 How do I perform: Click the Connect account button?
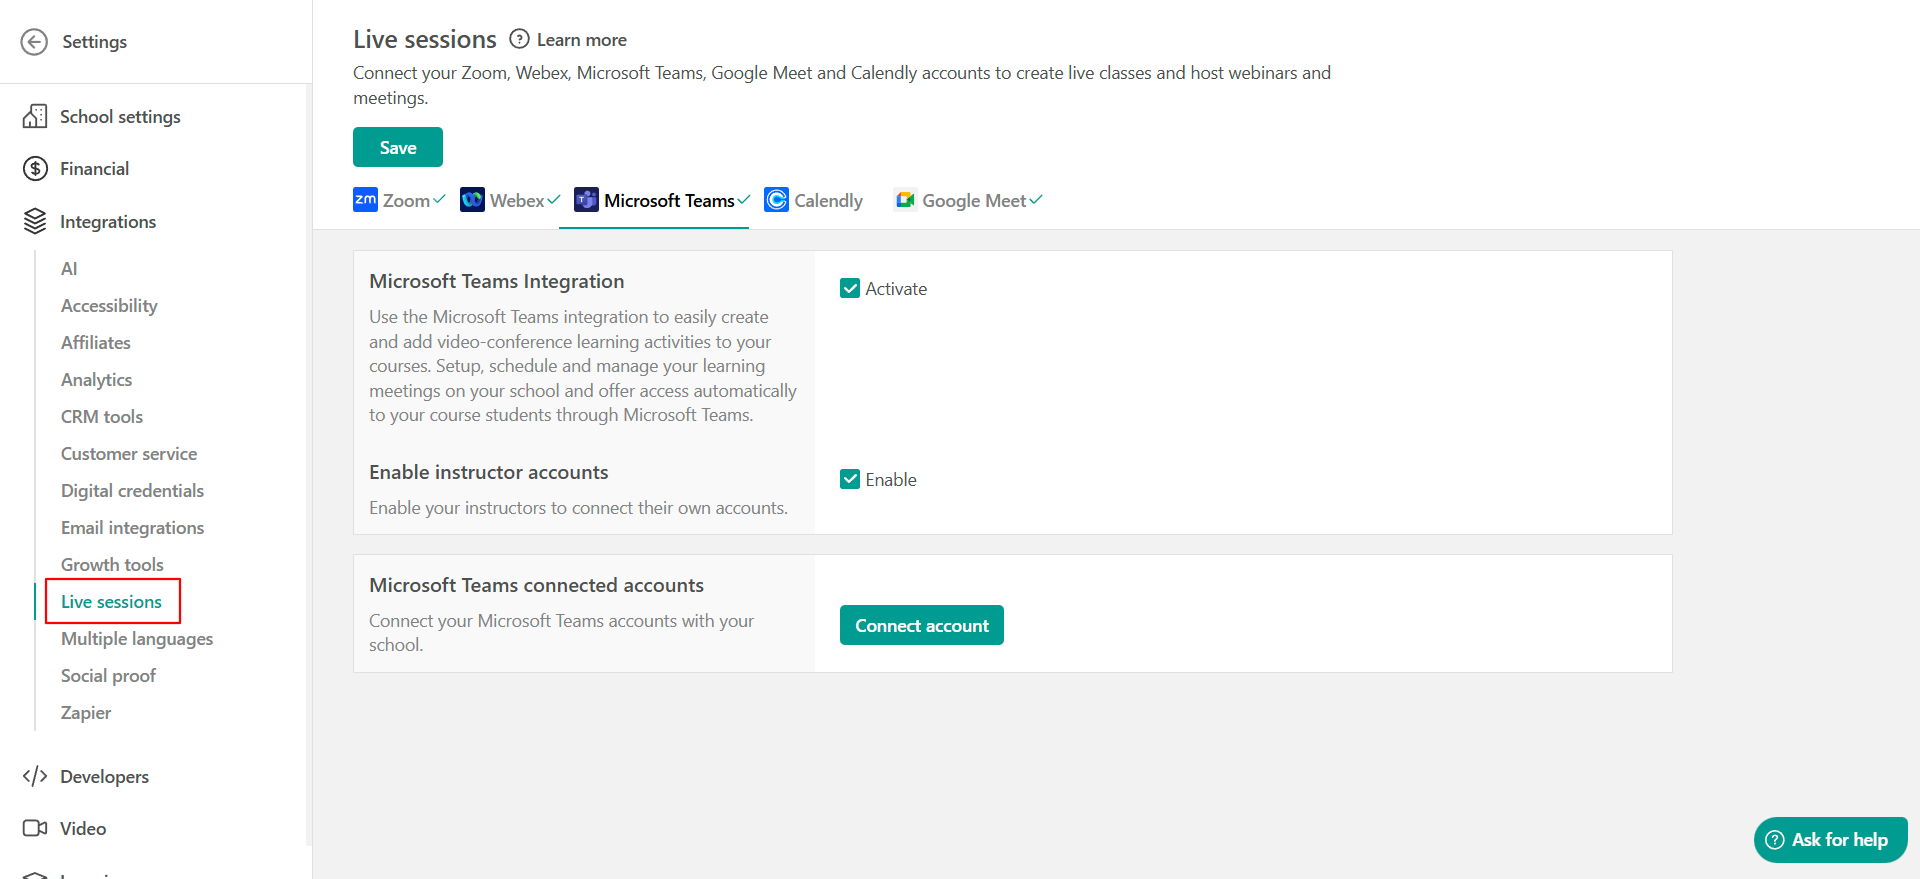(x=922, y=625)
